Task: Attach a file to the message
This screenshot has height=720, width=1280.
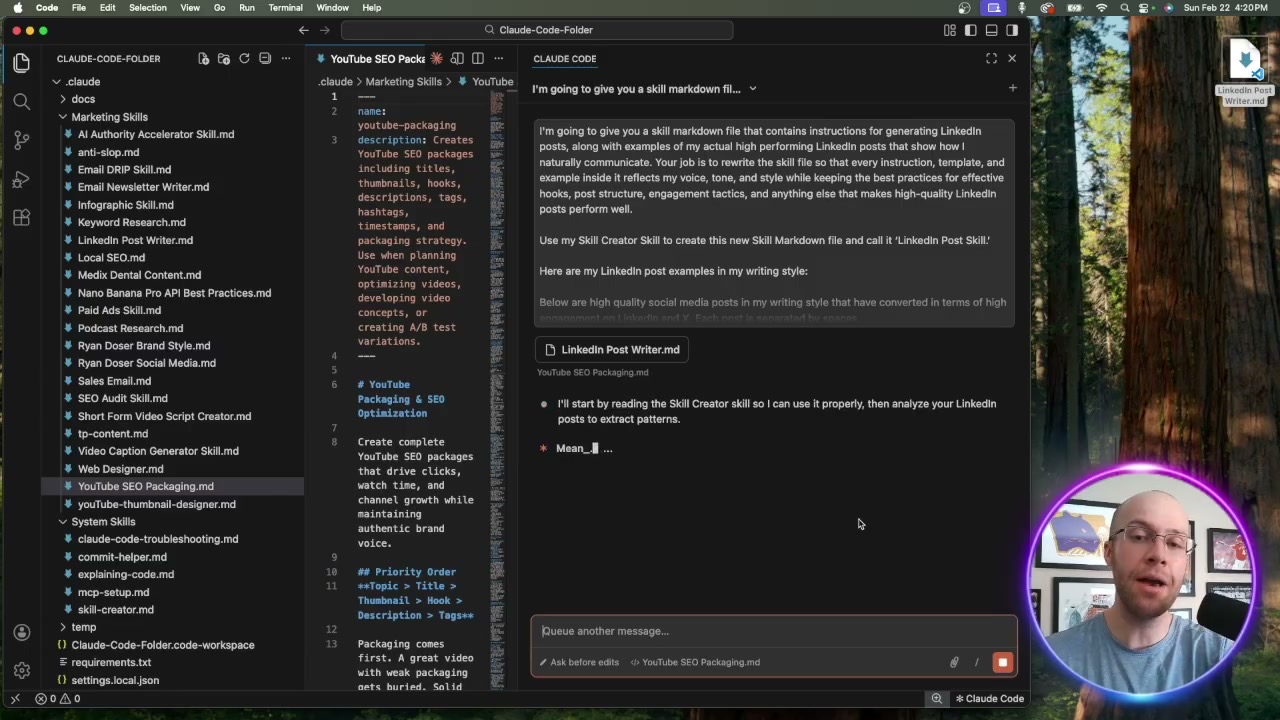Action: [x=954, y=662]
